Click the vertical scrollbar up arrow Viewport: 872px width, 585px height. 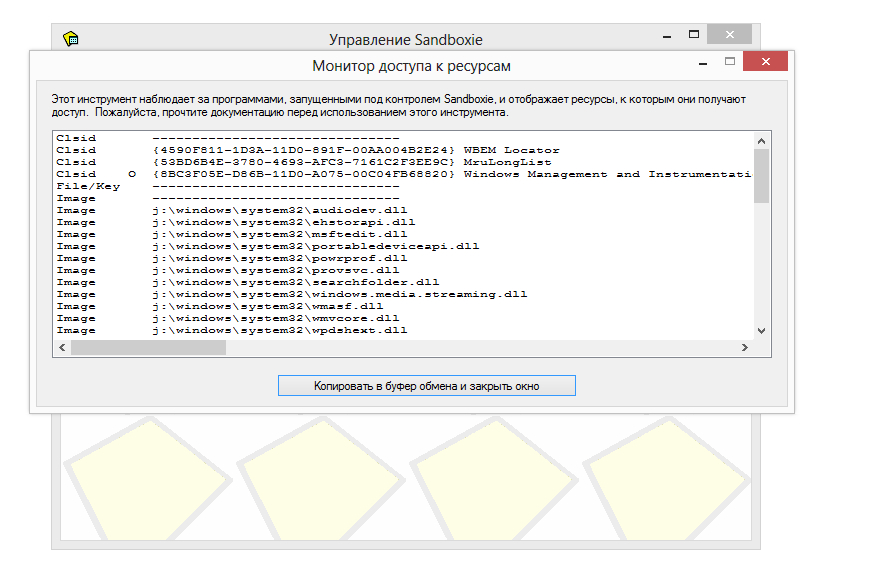[x=761, y=139]
